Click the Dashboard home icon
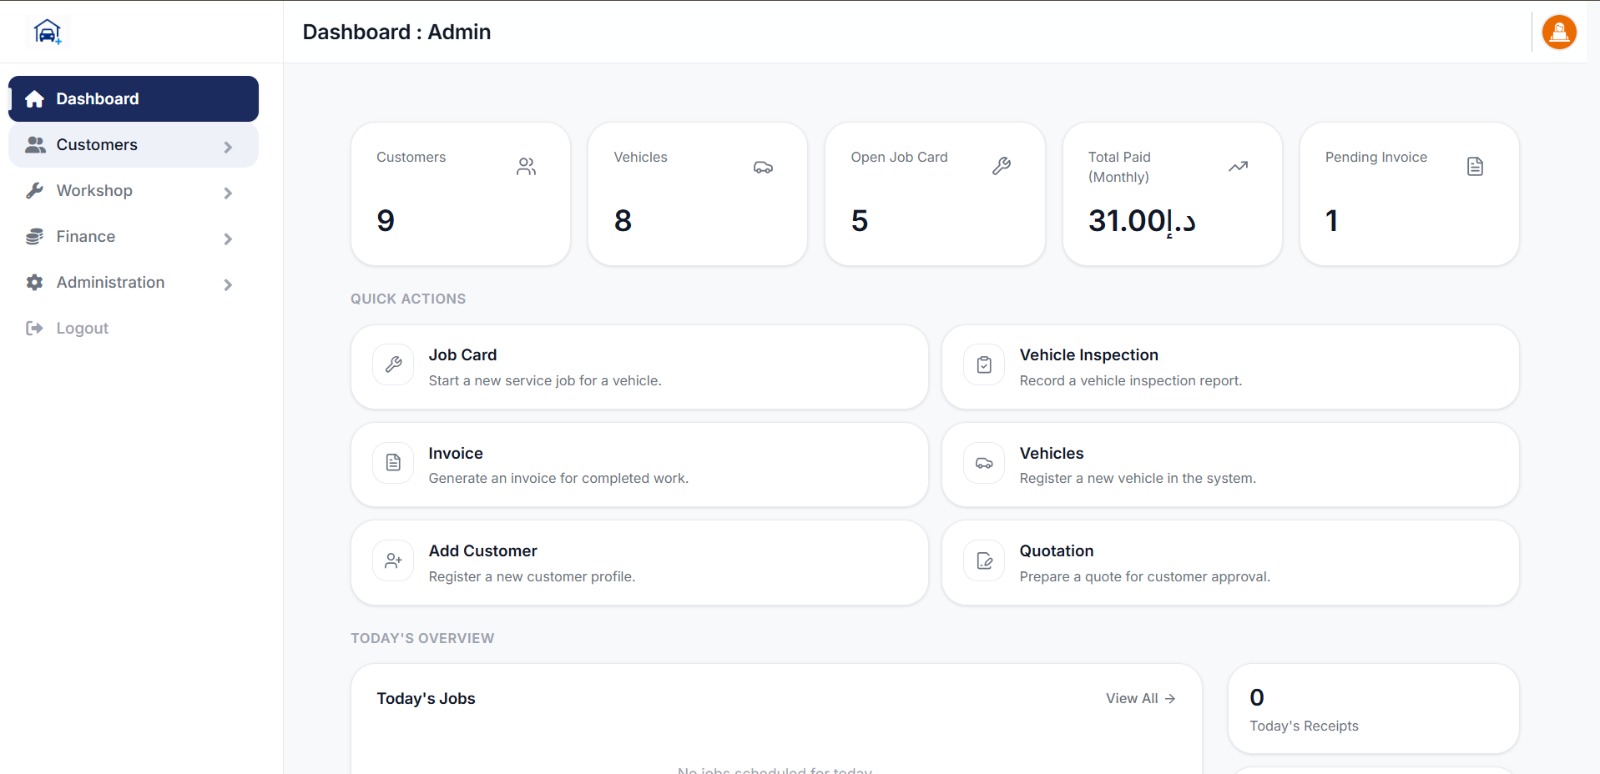 [x=35, y=99]
